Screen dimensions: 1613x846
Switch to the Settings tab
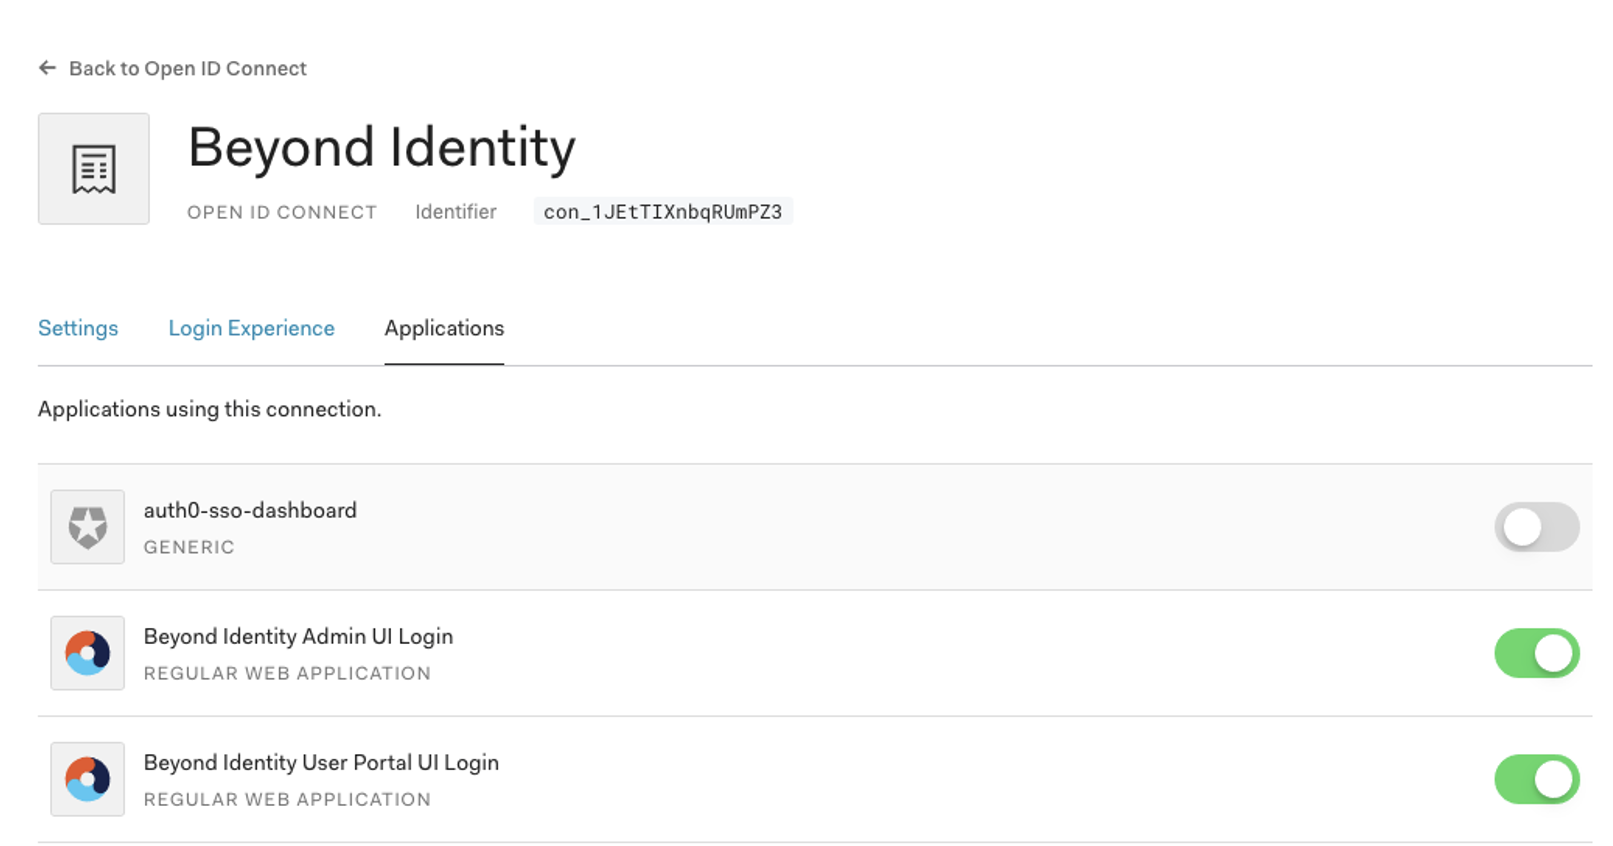click(x=78, y=328)
